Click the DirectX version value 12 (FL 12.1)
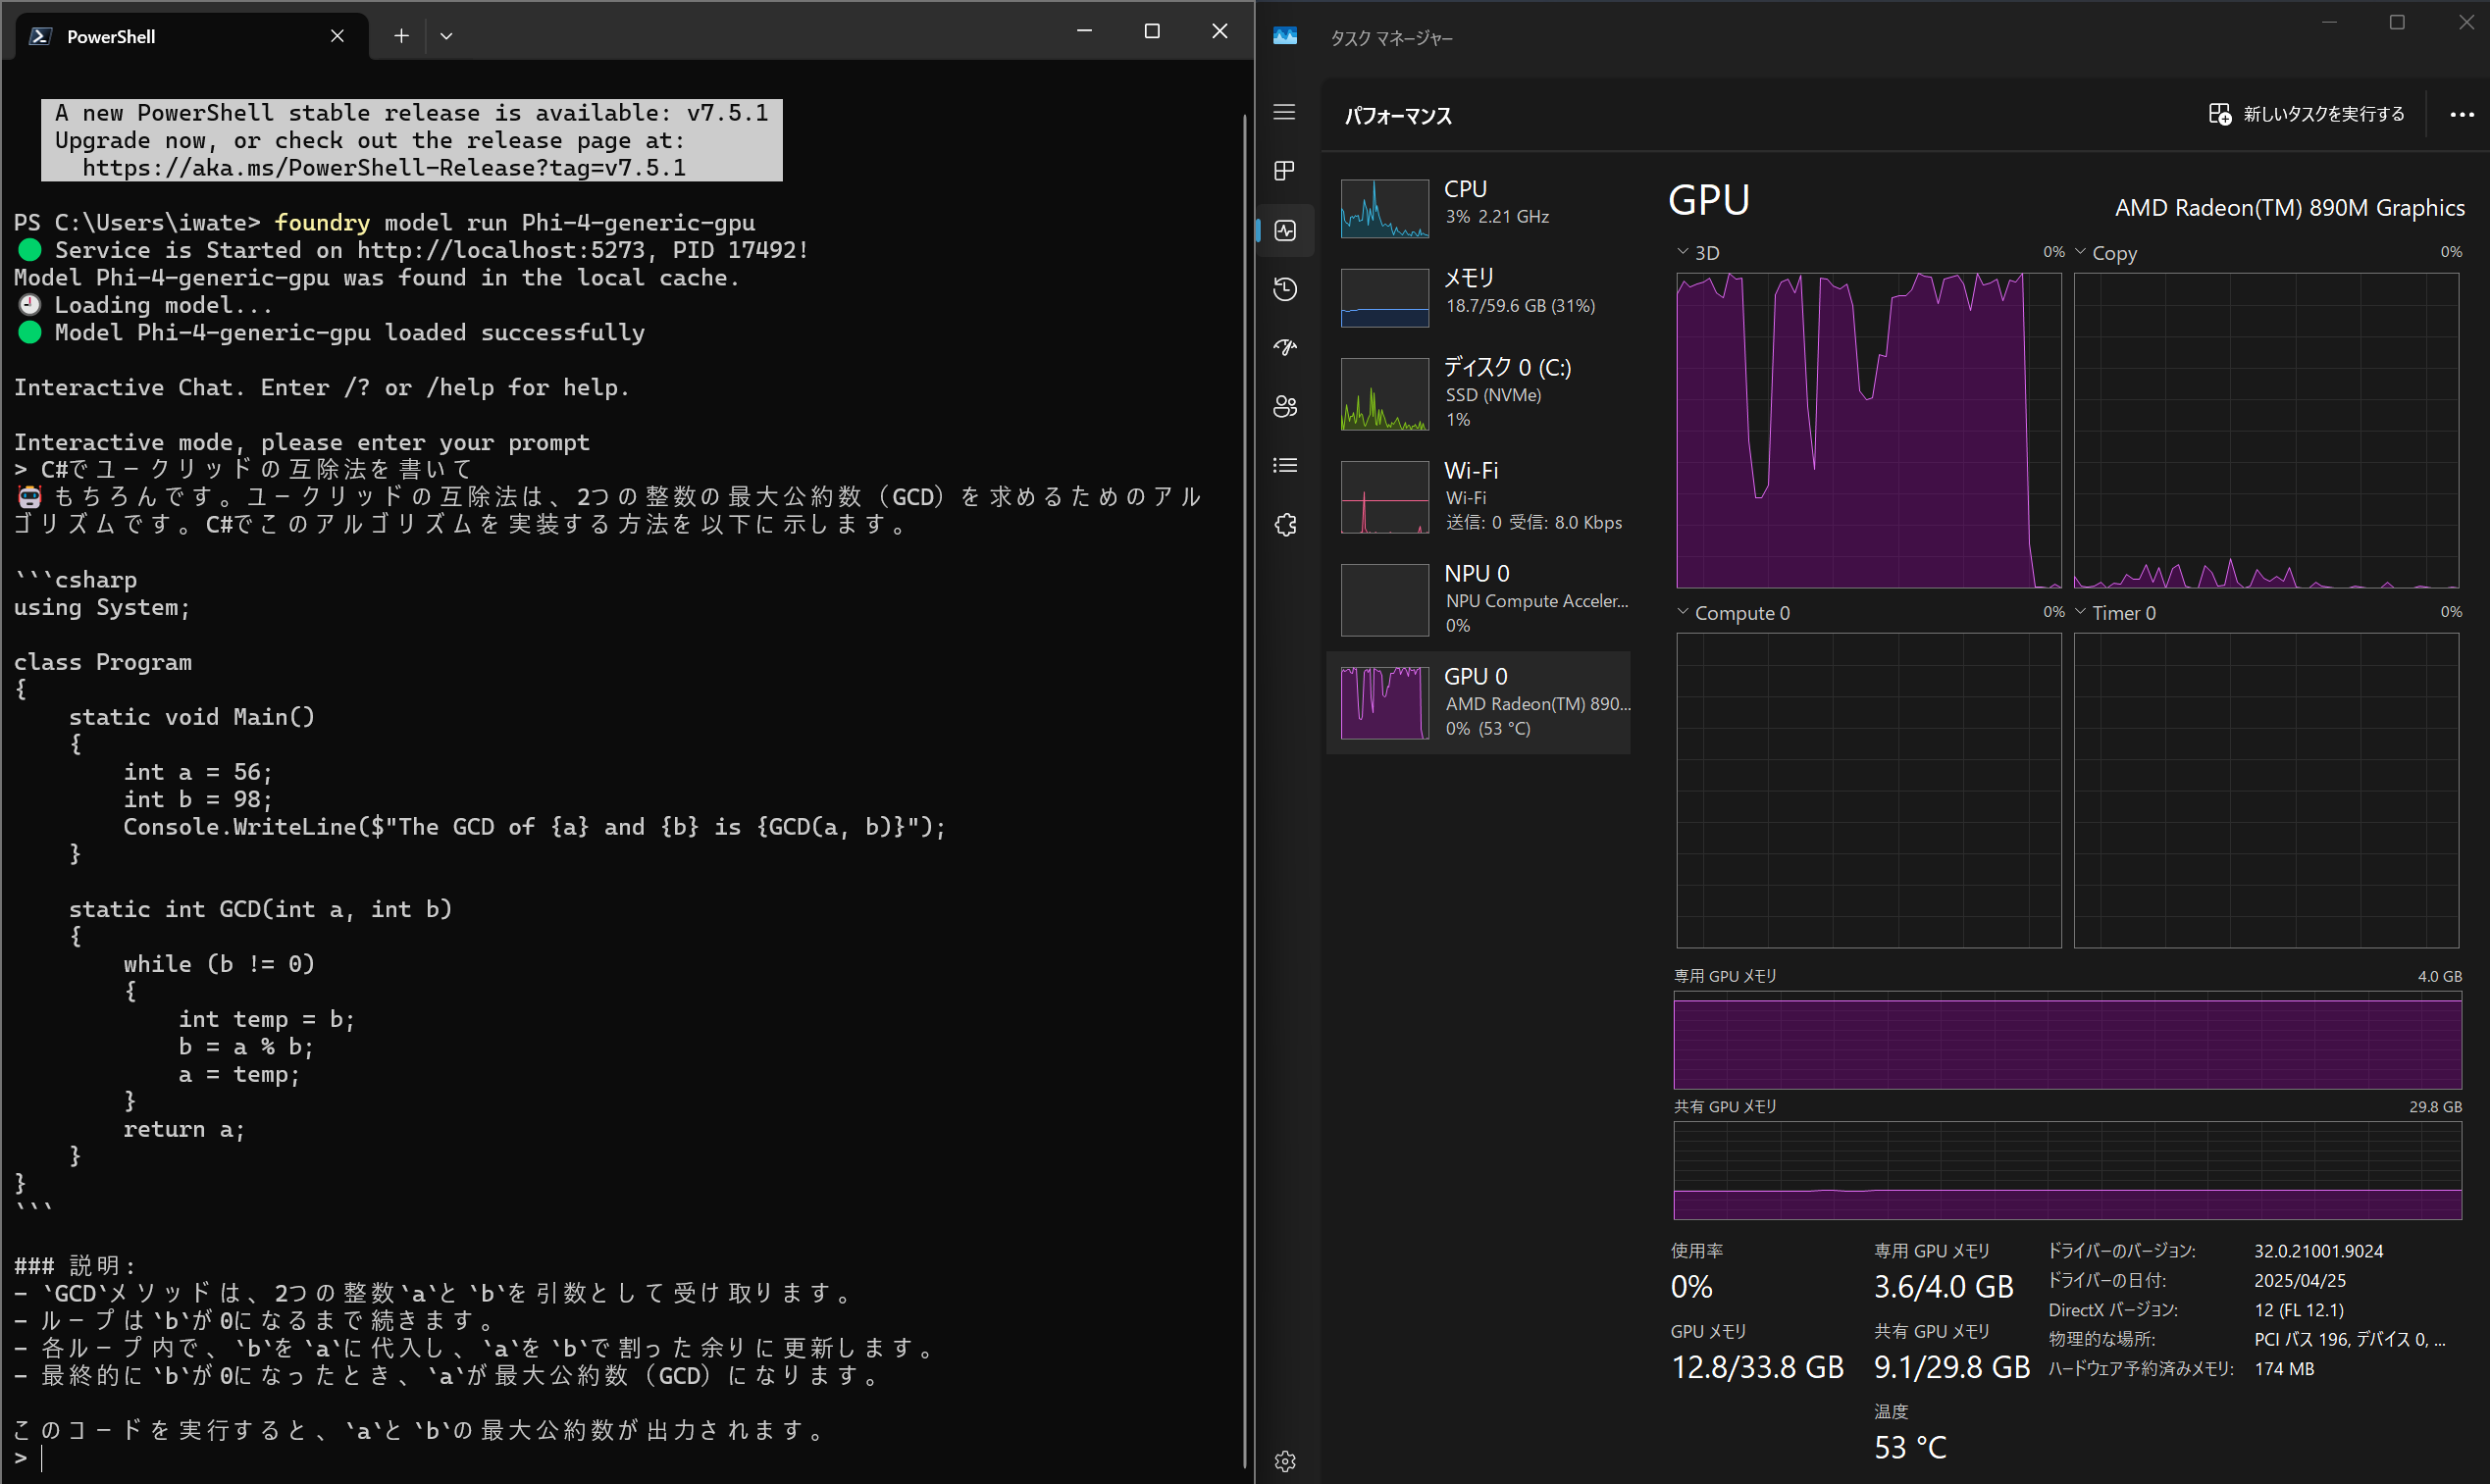Image resolution: width=2490 pixels, height=1484 pixels. coord(2298,1310)
